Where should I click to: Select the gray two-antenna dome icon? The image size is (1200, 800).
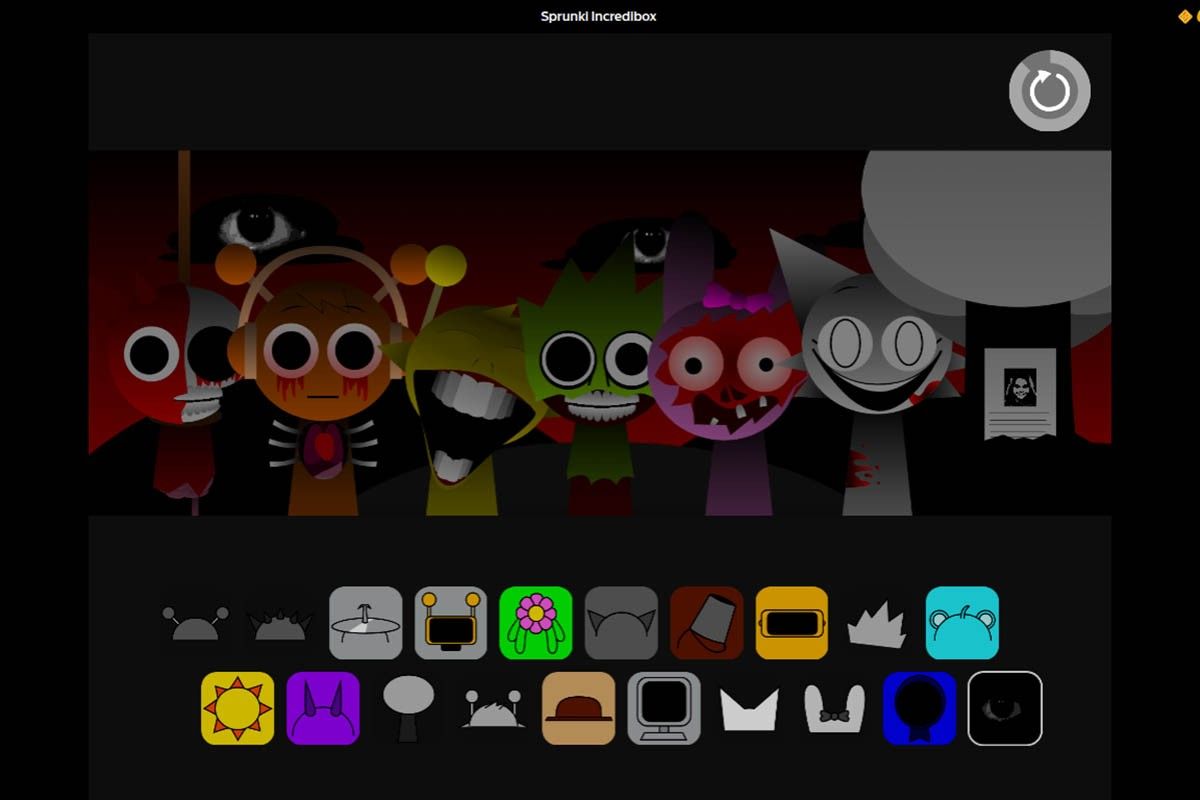[x=196, y=624]
